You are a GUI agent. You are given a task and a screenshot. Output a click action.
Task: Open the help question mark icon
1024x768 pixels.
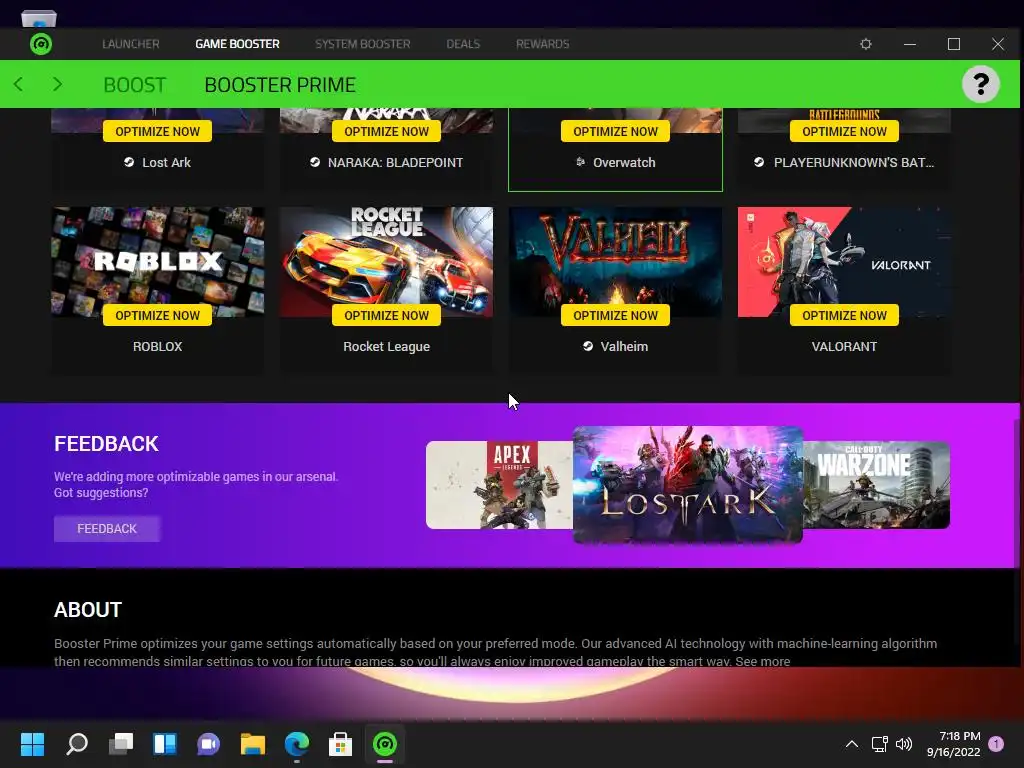pos(980,84)
